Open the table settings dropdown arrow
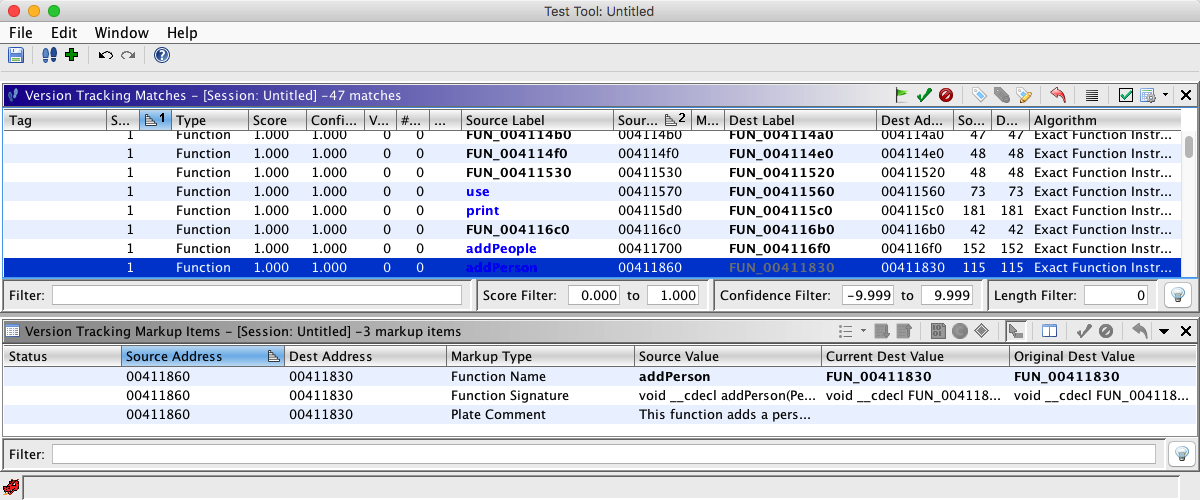 click(x=1165, y=95)
